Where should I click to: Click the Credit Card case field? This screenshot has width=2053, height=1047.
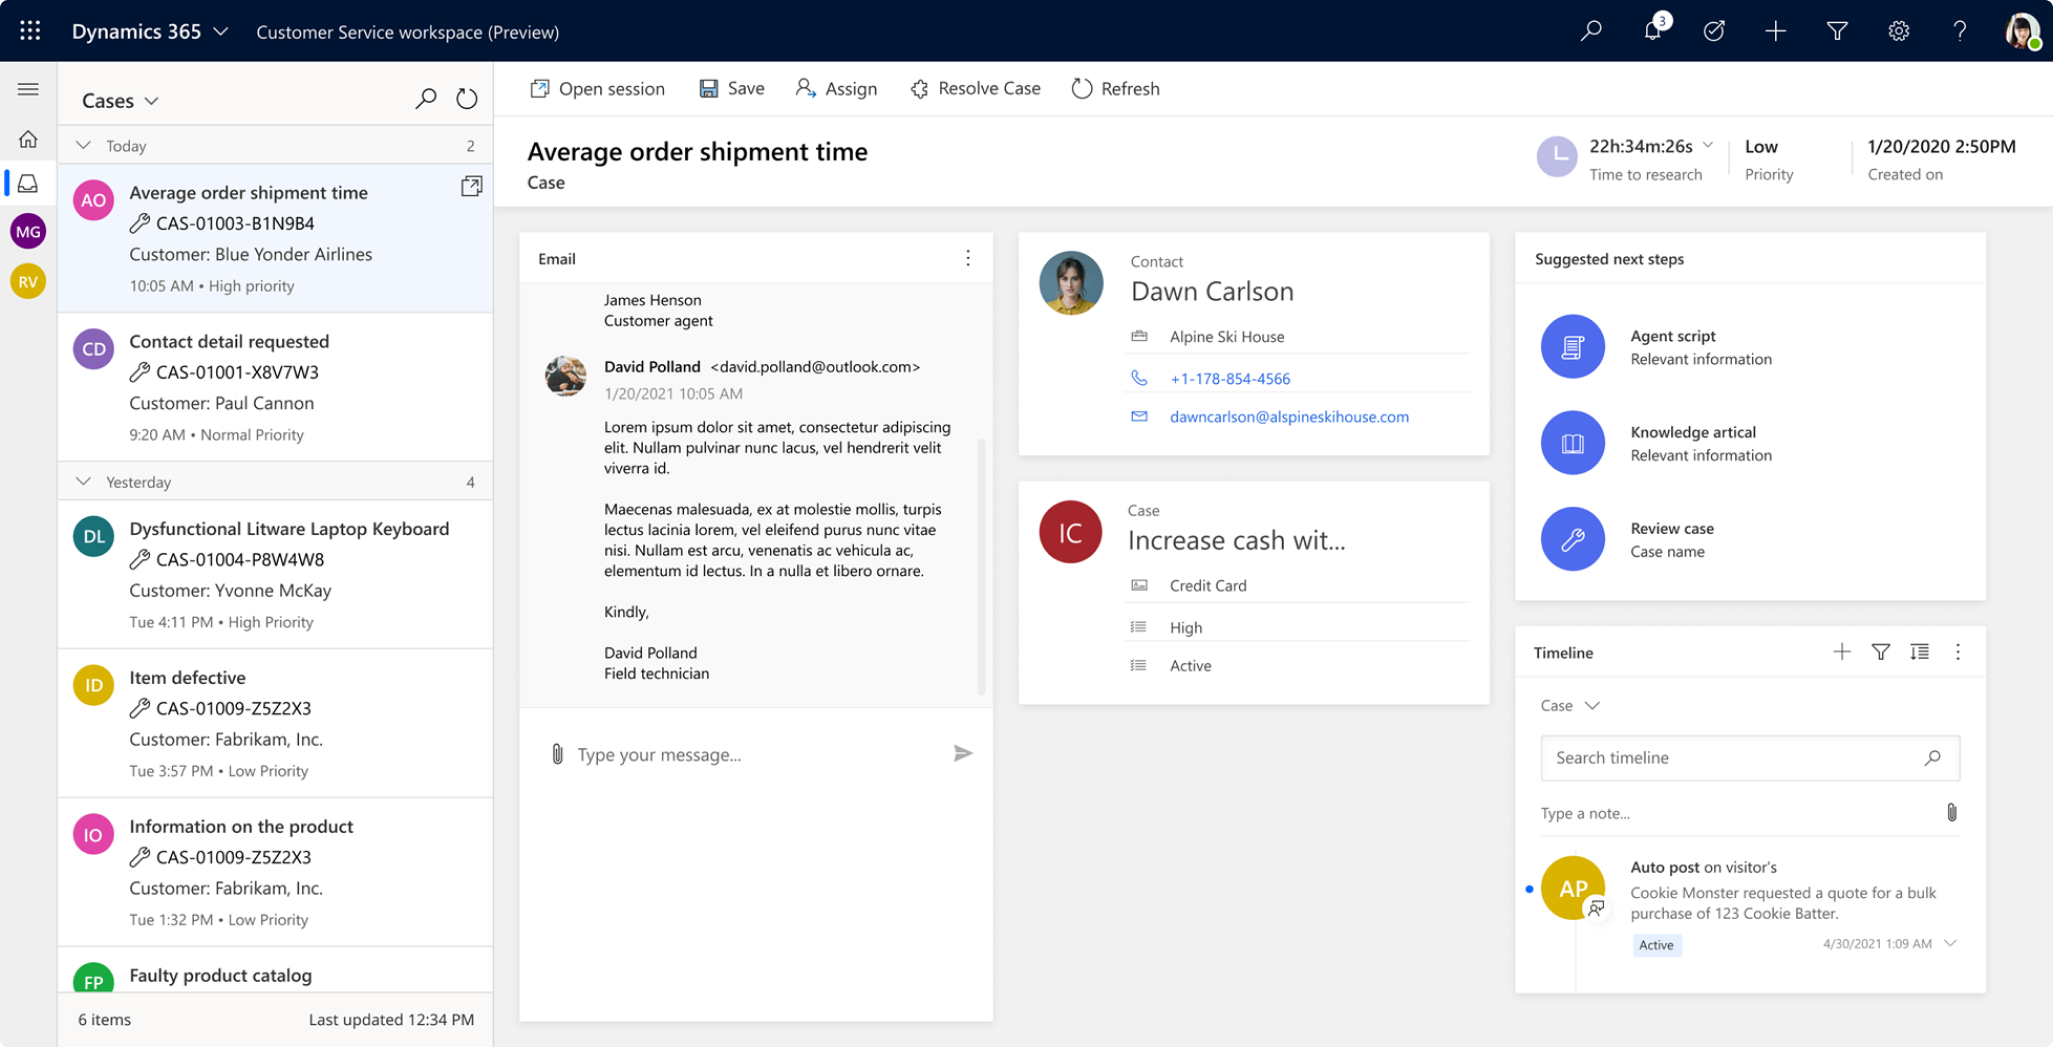coord(1207,585)
